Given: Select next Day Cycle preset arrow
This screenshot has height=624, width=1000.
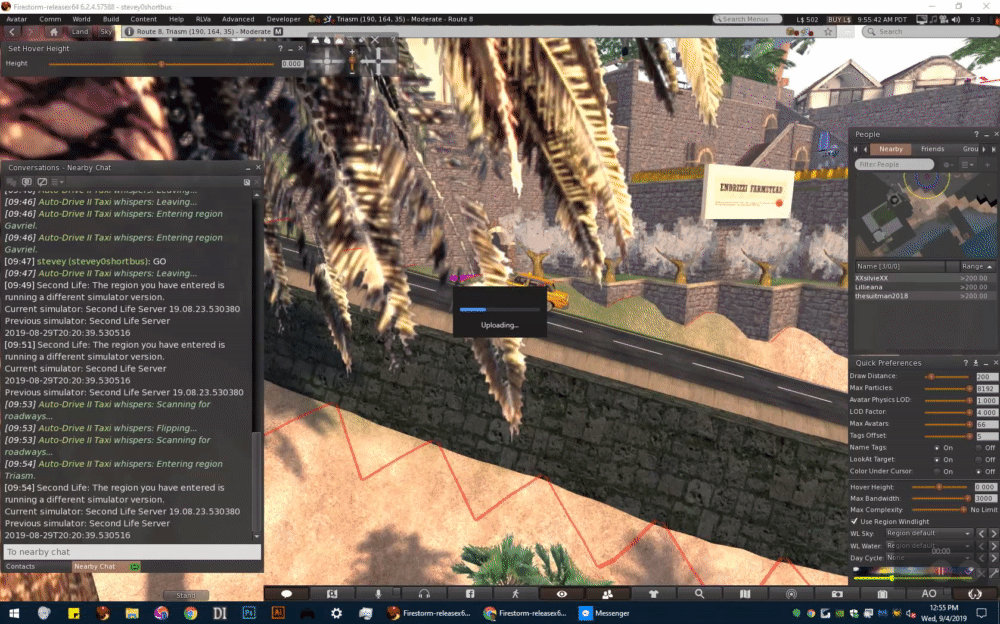Looking at the screenshot, I should 993,557.
